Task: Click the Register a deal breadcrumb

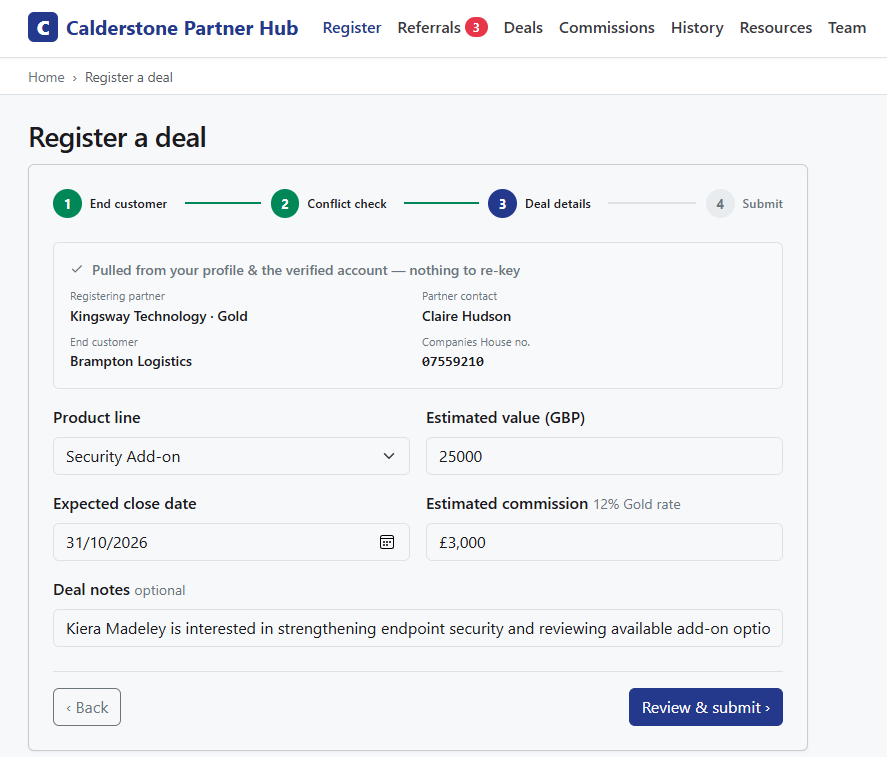Action: point(129,77)
